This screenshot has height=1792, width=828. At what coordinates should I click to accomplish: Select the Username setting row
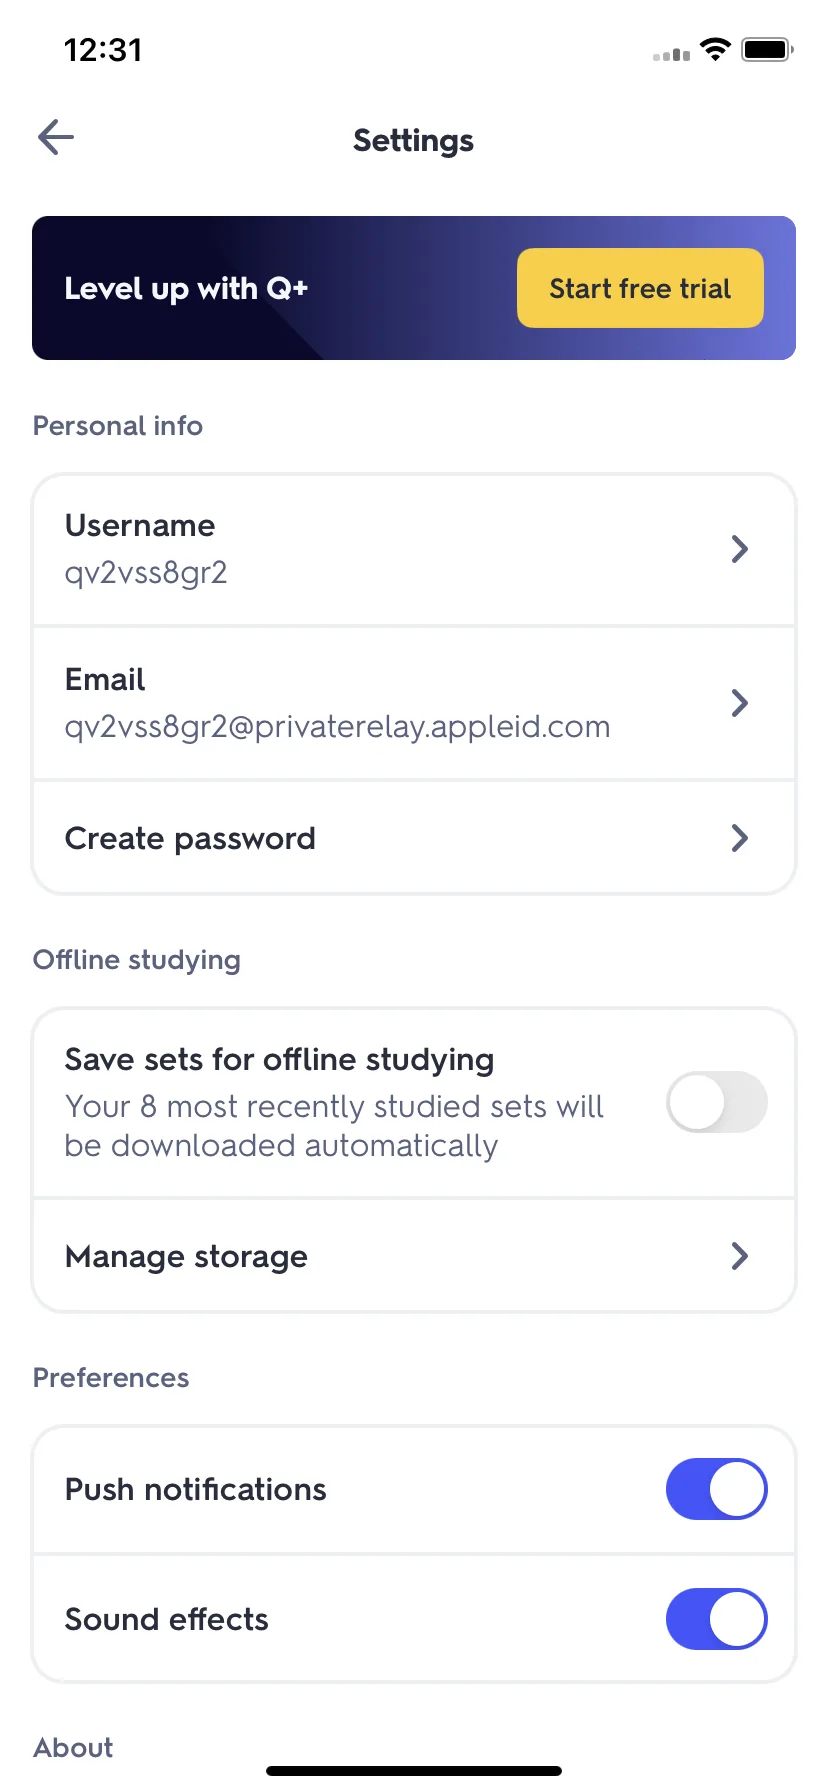[414, 550]
